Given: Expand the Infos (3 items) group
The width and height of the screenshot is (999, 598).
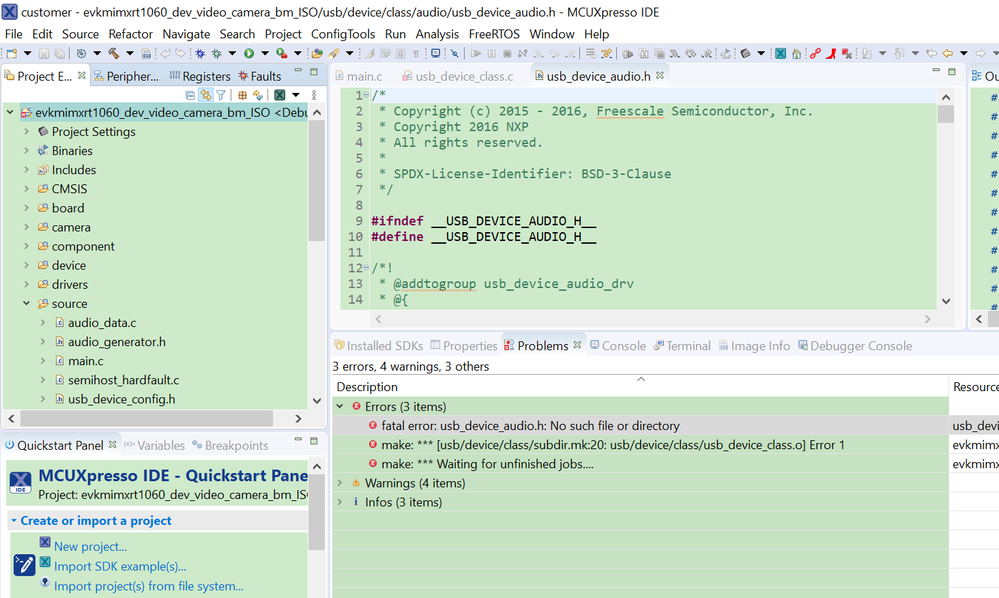Looking at the screenshot, I should (340, 502).
